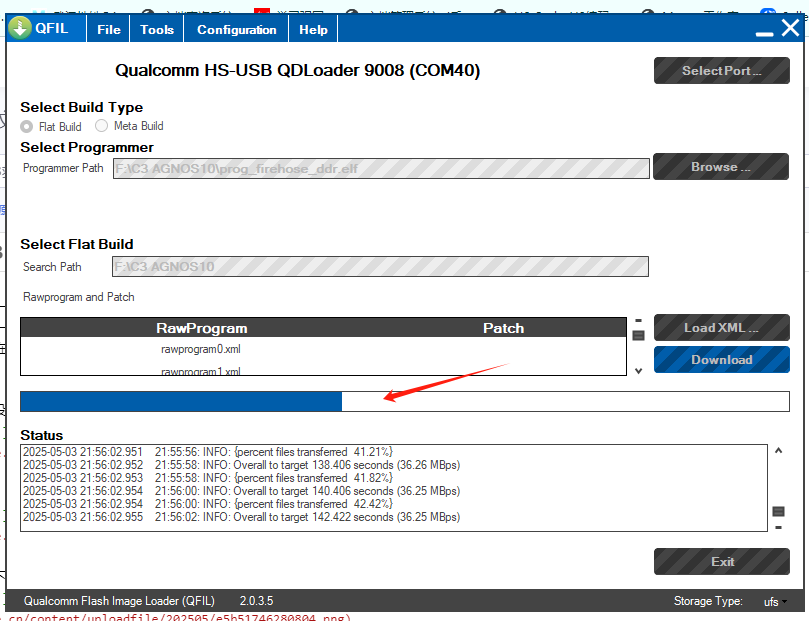Open the Tools menu
The width and height of the screenshot is (809, 621).
(x=157, y=29)
